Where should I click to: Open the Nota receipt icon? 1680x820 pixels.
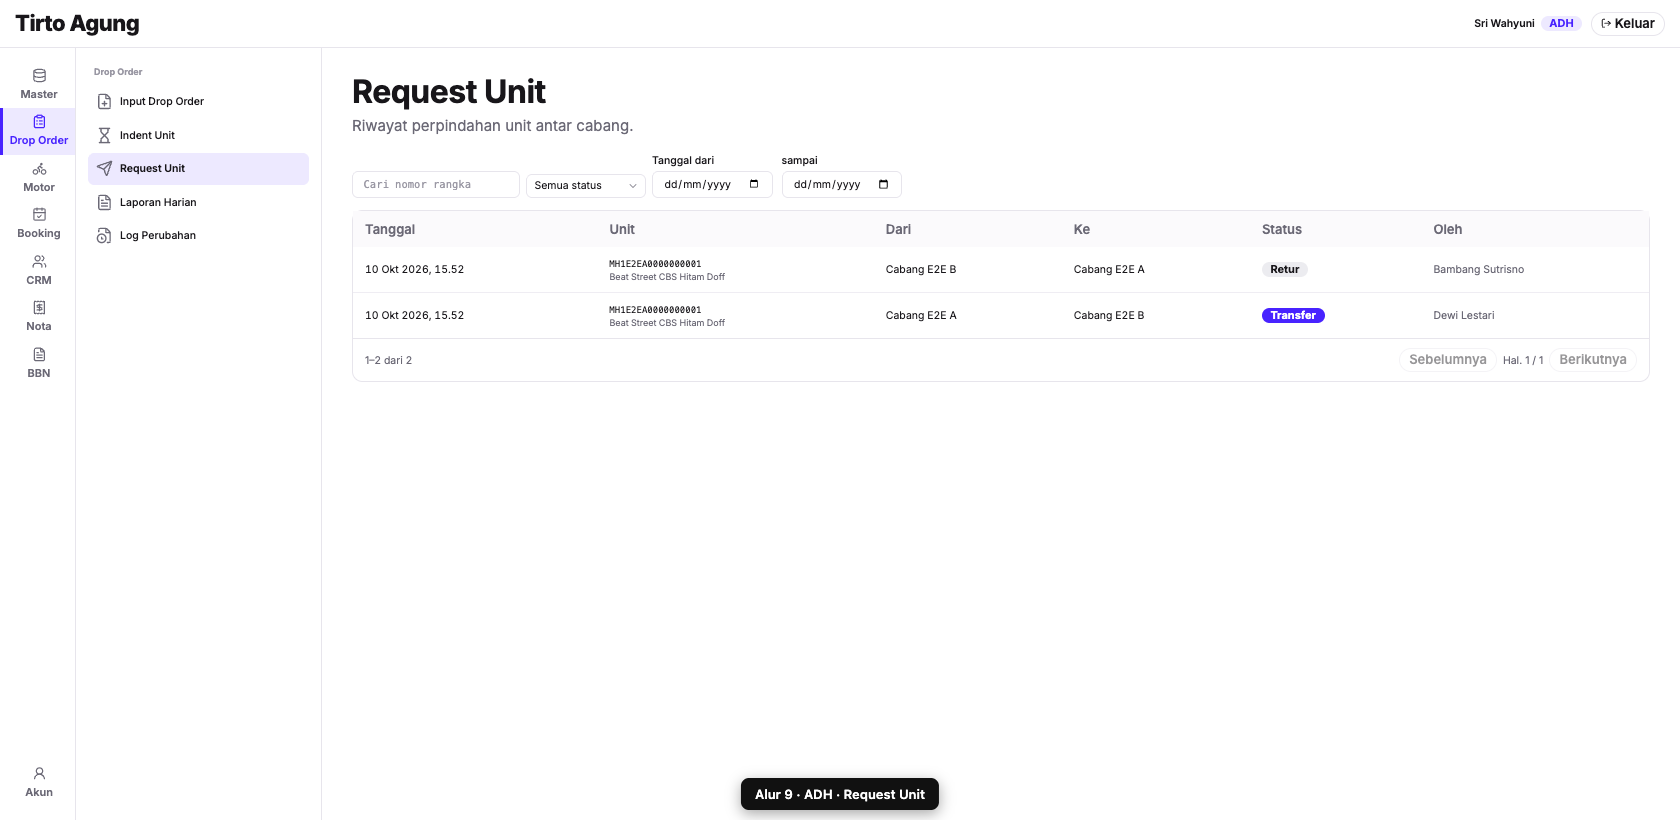39,308
